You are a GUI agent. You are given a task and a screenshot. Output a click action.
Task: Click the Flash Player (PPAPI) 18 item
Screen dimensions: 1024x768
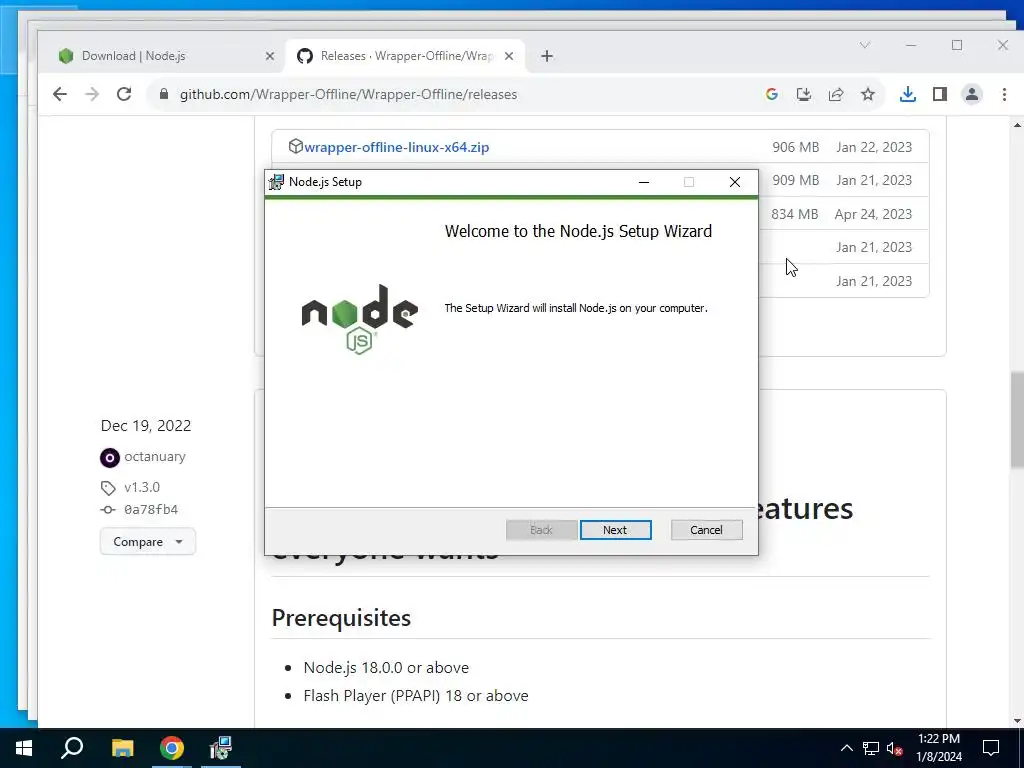[x=416, y=696]
